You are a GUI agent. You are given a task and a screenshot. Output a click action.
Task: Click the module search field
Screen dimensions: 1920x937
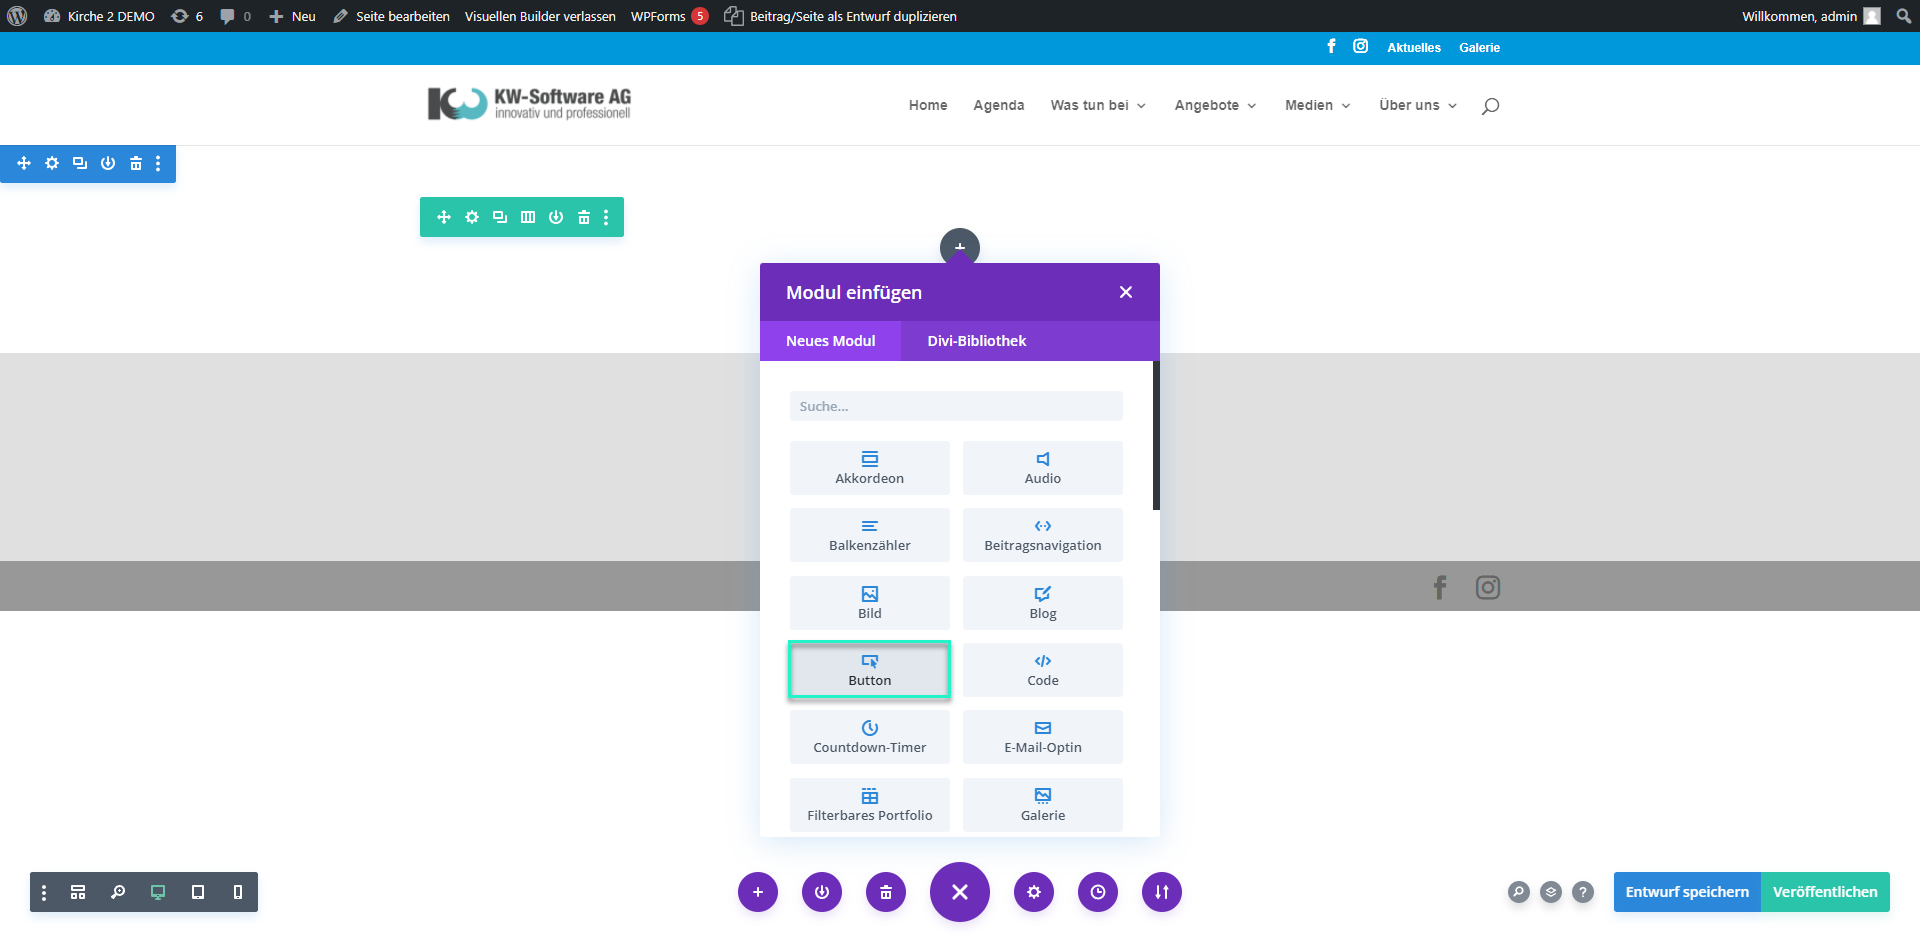click(955, 406)
